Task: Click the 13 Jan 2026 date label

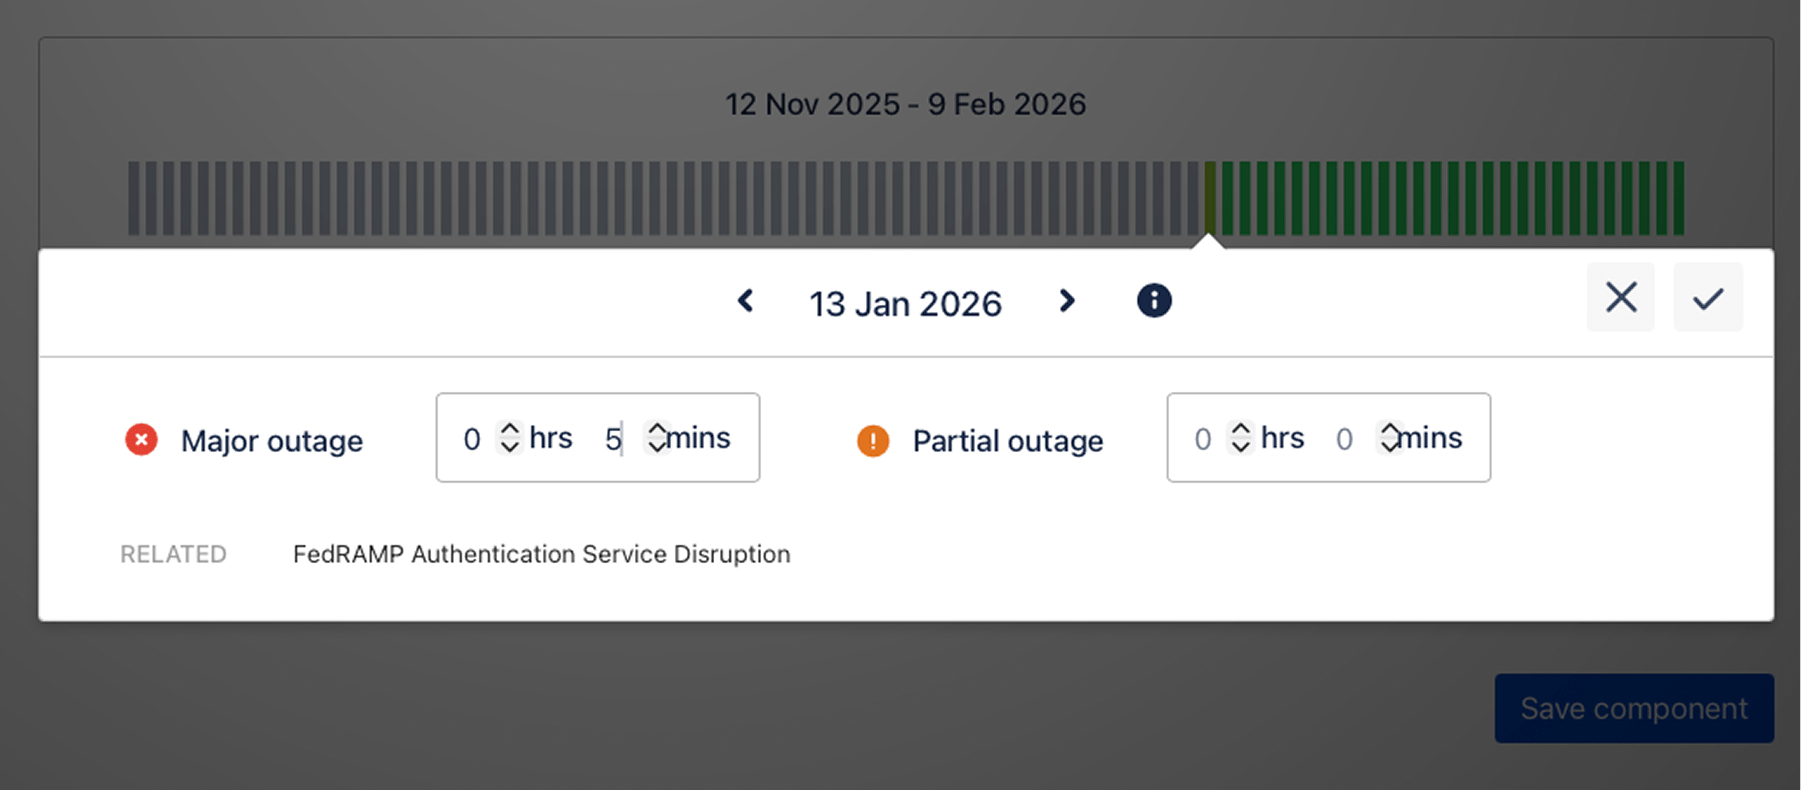Action: (x=905, y=303)
